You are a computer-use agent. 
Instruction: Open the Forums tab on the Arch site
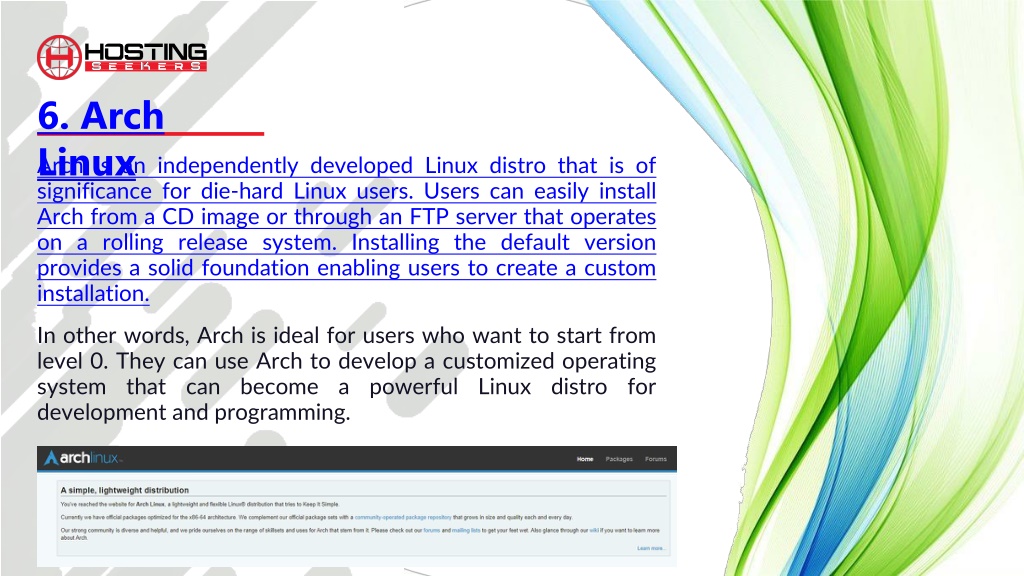pos(656,459)
